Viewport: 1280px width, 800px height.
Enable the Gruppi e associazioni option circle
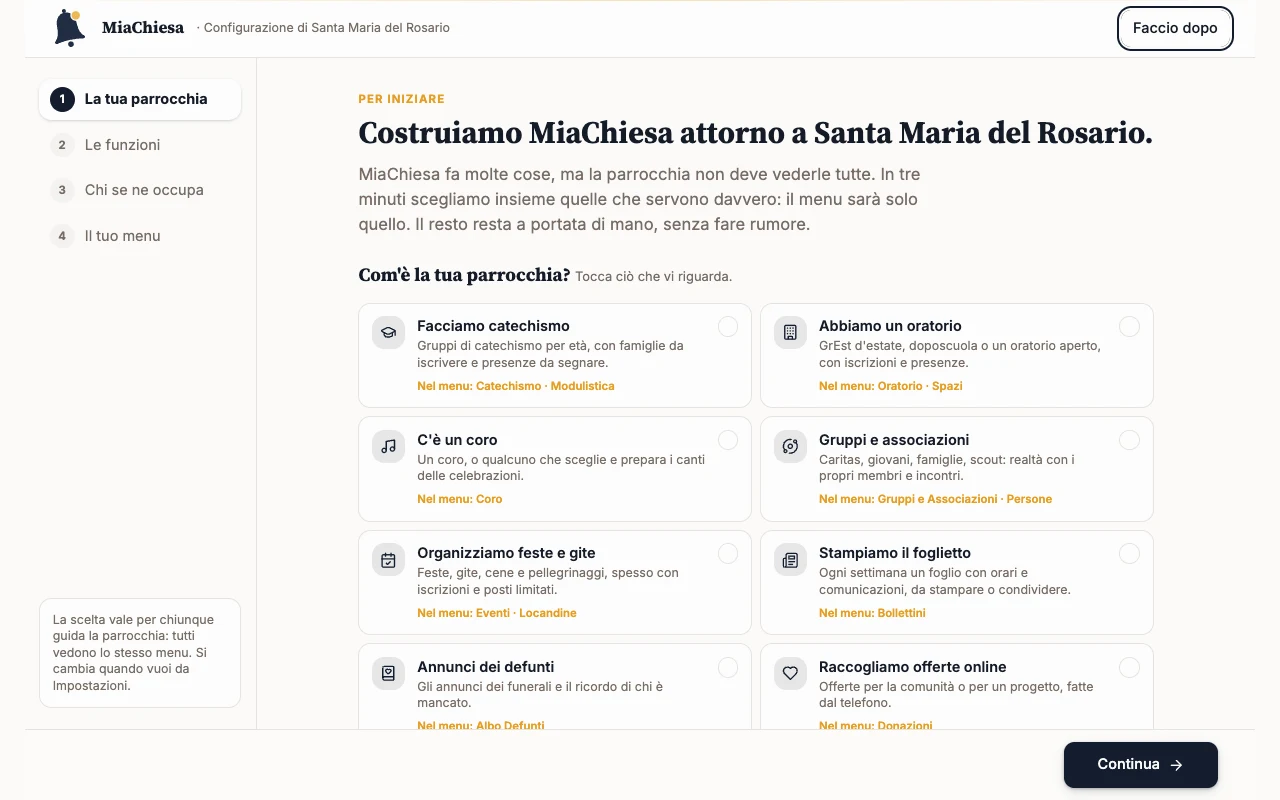point(1129,440)
